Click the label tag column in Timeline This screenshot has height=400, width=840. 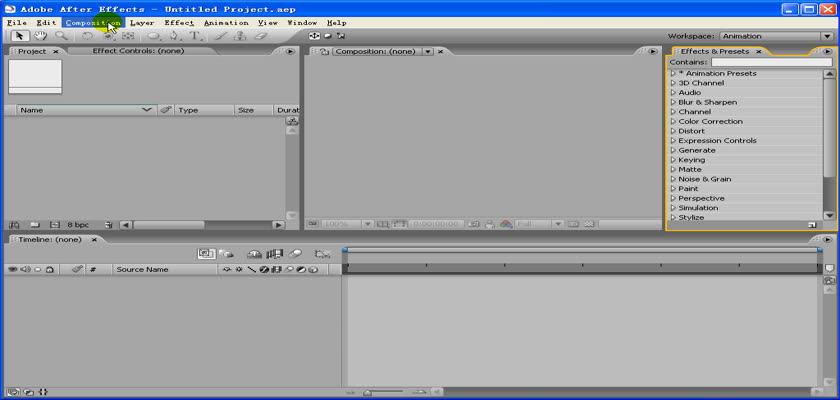[x=77, y=269]
